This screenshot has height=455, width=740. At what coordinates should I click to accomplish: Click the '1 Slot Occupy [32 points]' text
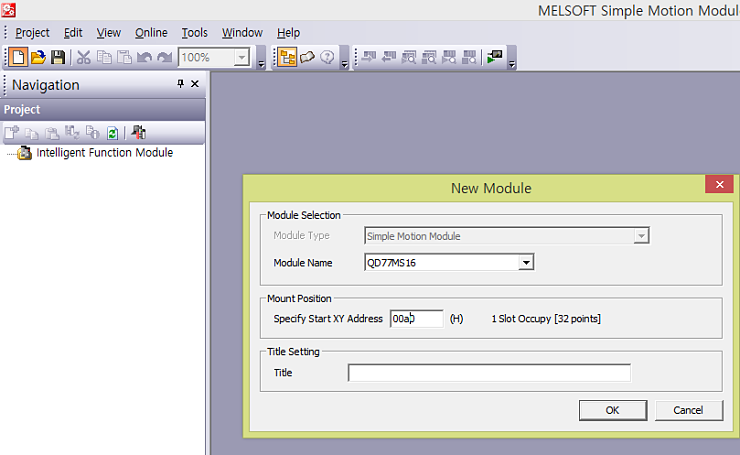pos(546,319)
